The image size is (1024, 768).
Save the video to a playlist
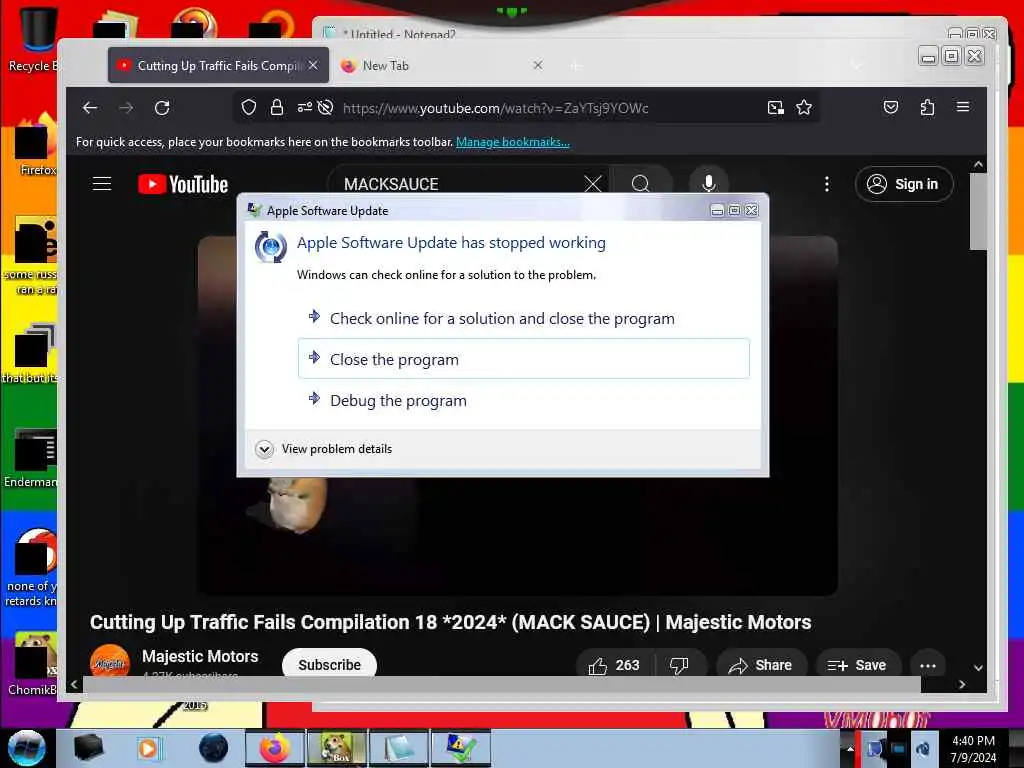tap(857, 665)
